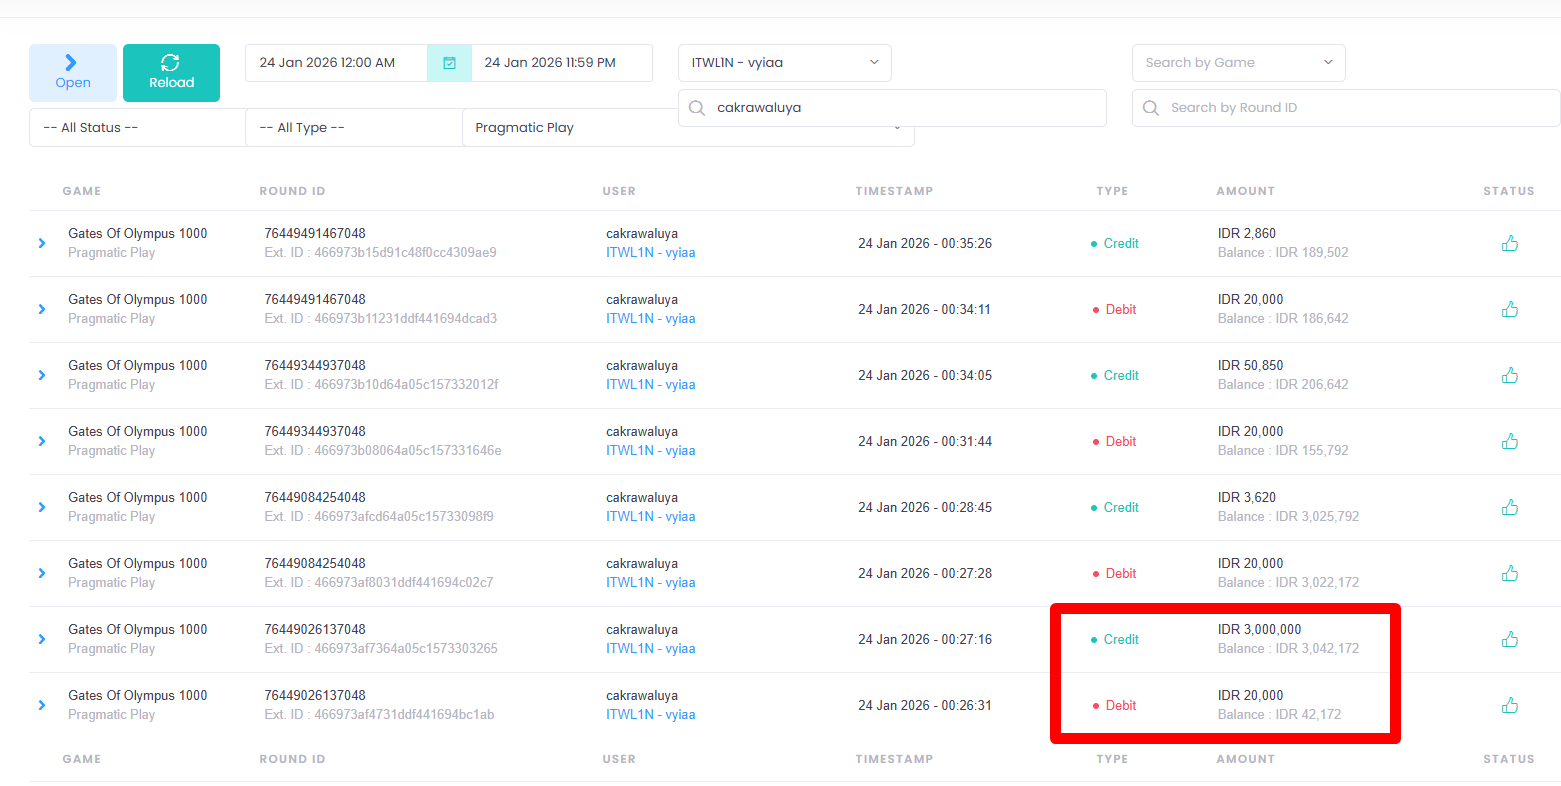Screen dimensions: 1561x786
Task: Click the GAME column header at top
Action: [82, 191]
